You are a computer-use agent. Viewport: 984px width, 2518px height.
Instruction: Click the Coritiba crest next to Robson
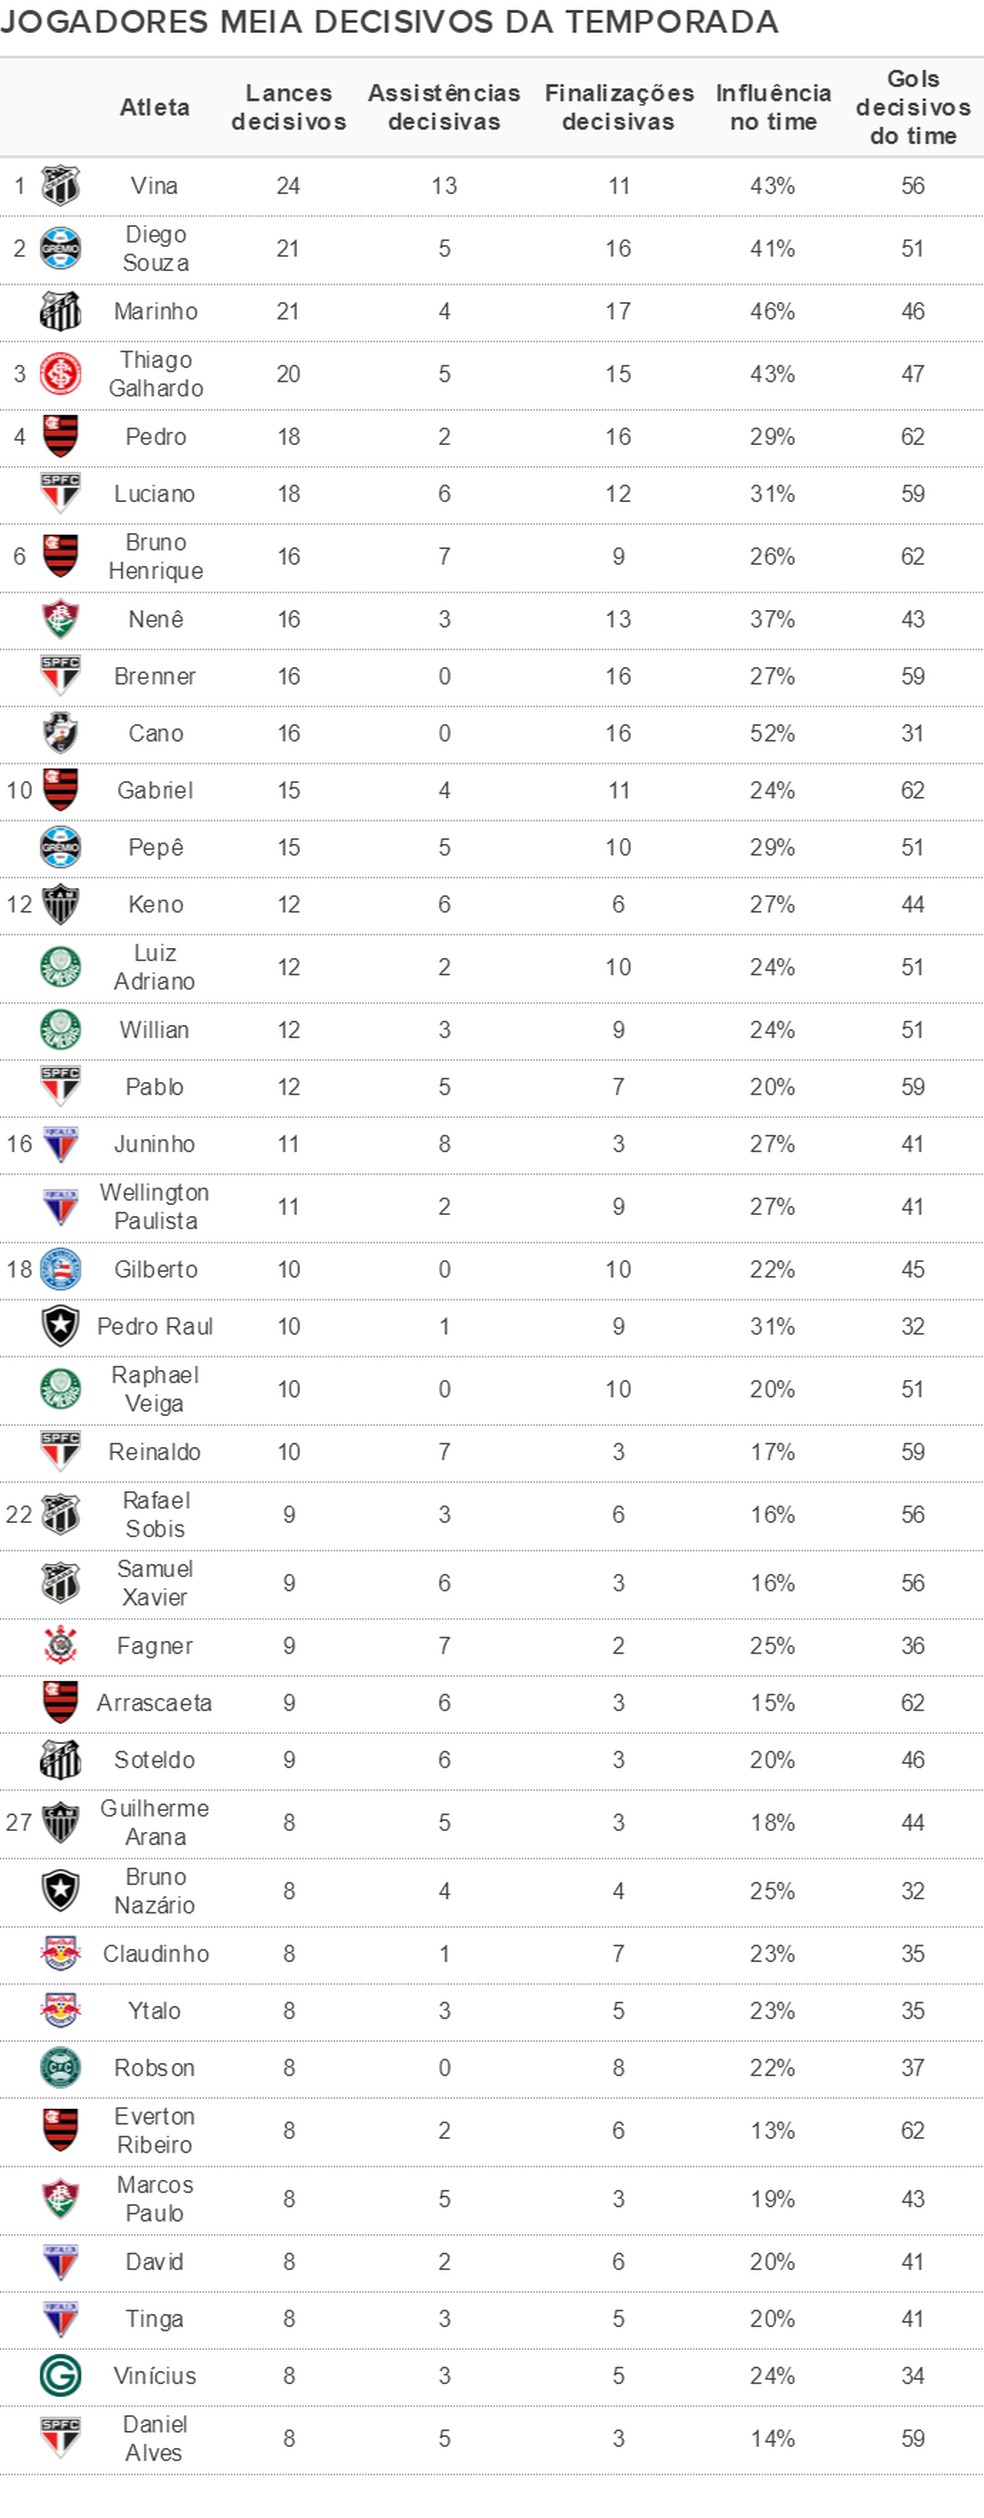(x=60, y=2067)
